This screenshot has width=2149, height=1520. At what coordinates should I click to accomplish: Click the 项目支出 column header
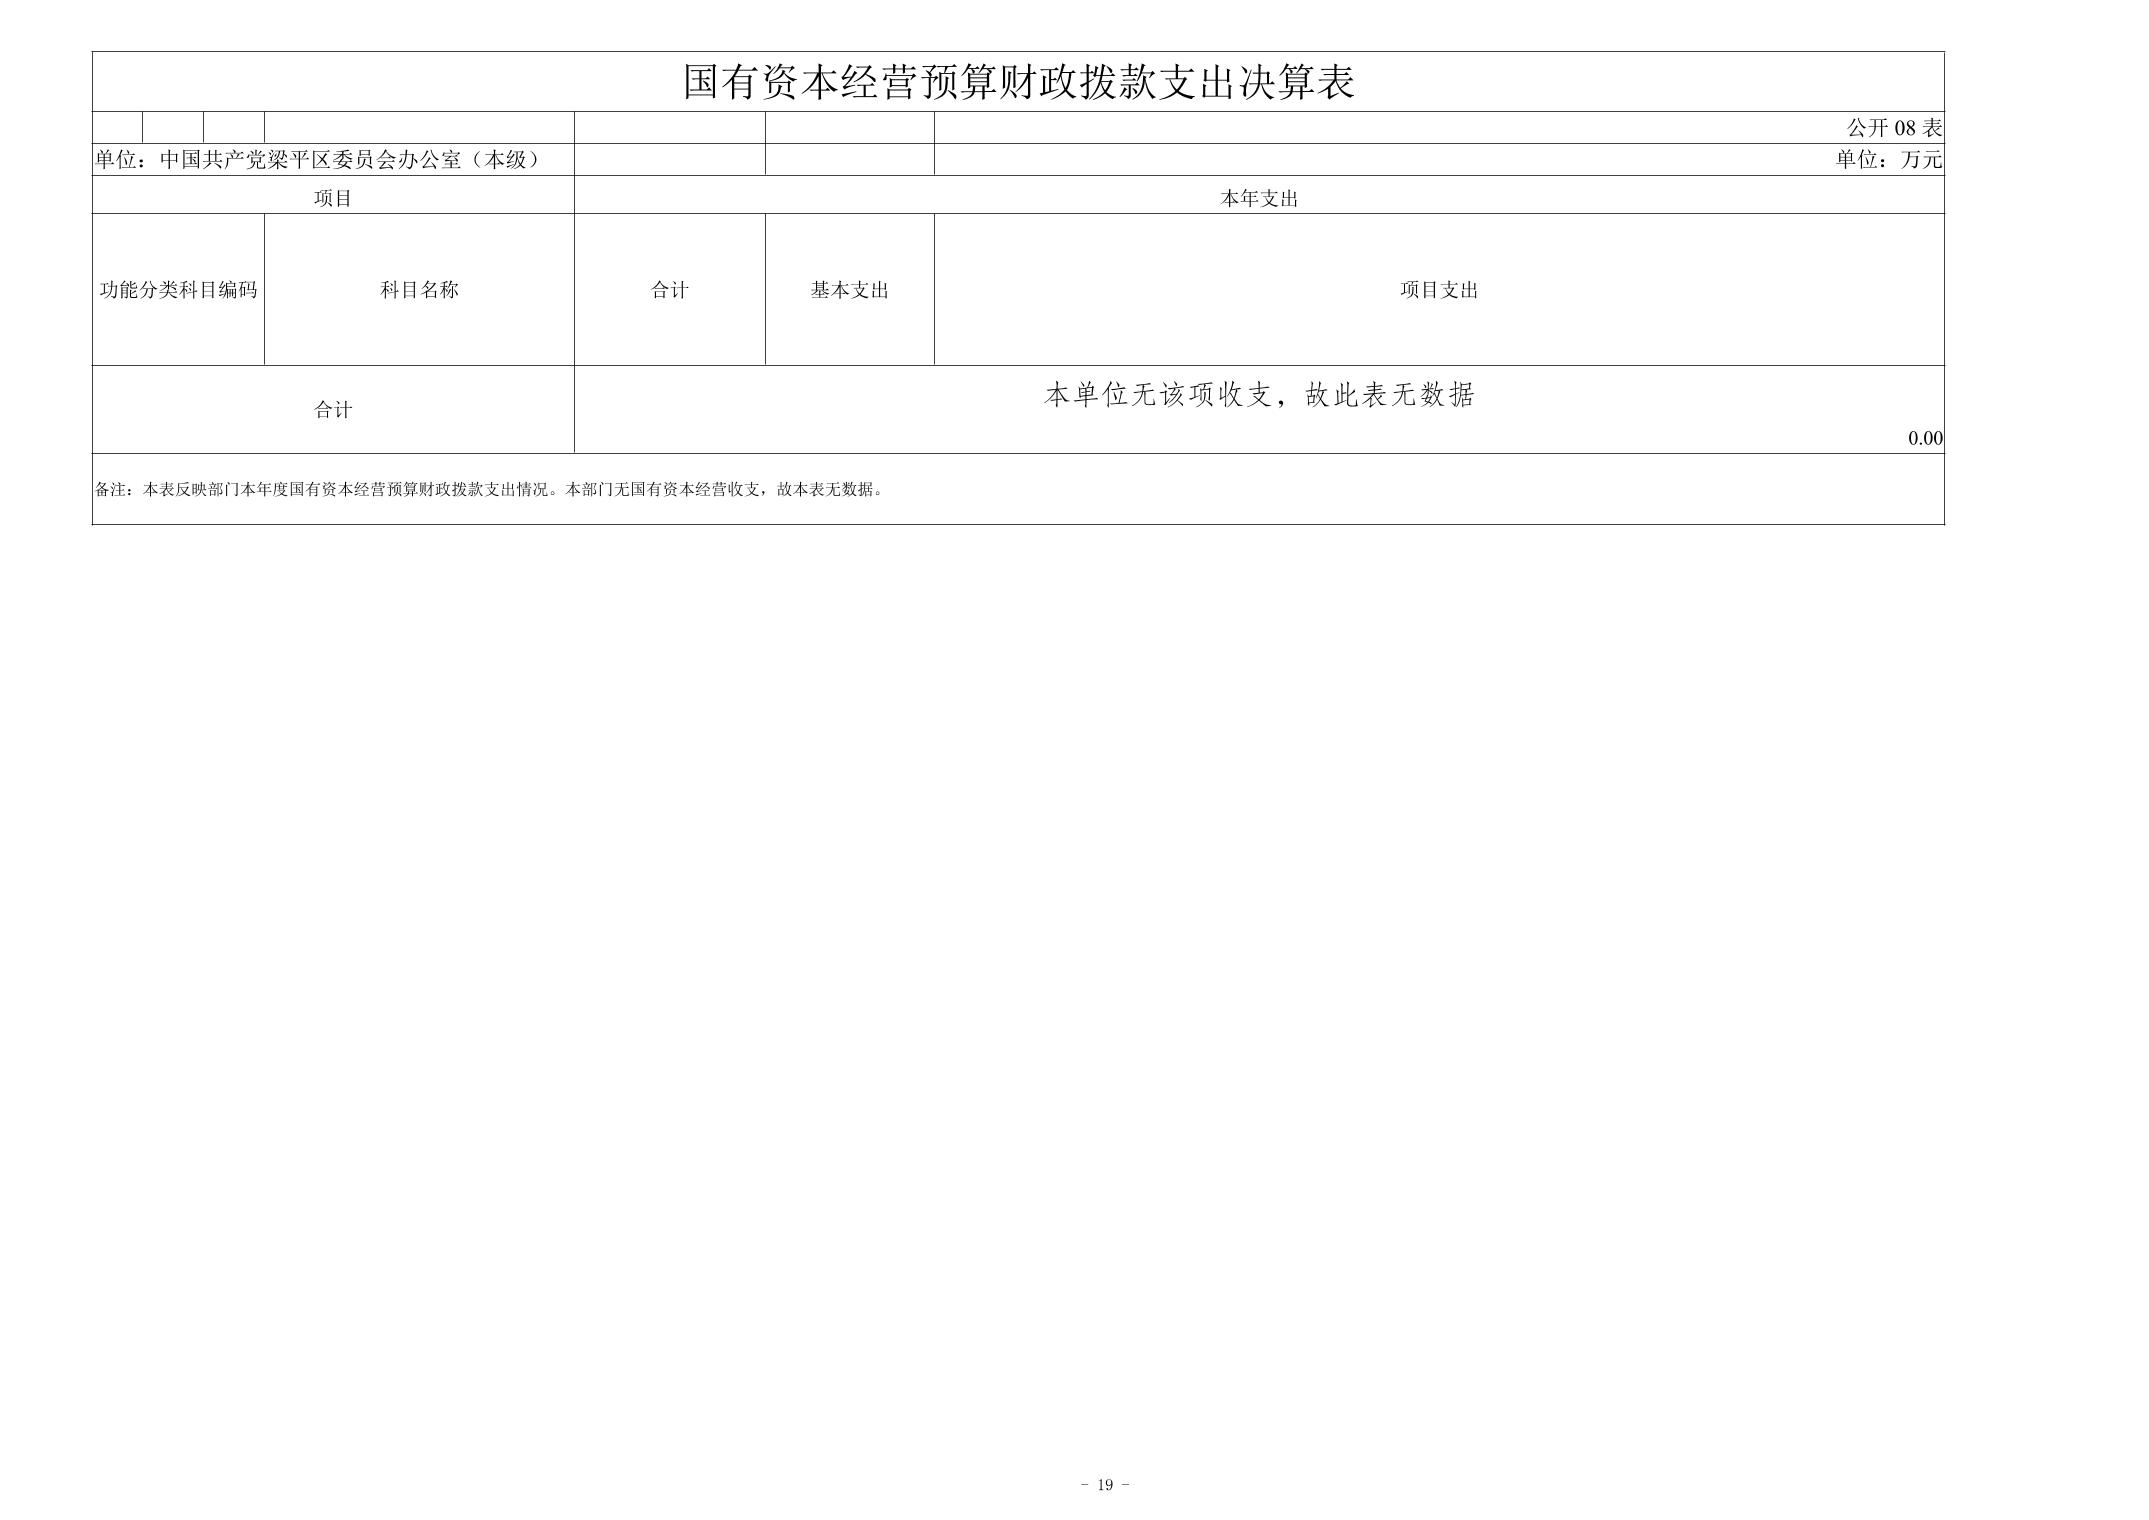point(1438,290)
